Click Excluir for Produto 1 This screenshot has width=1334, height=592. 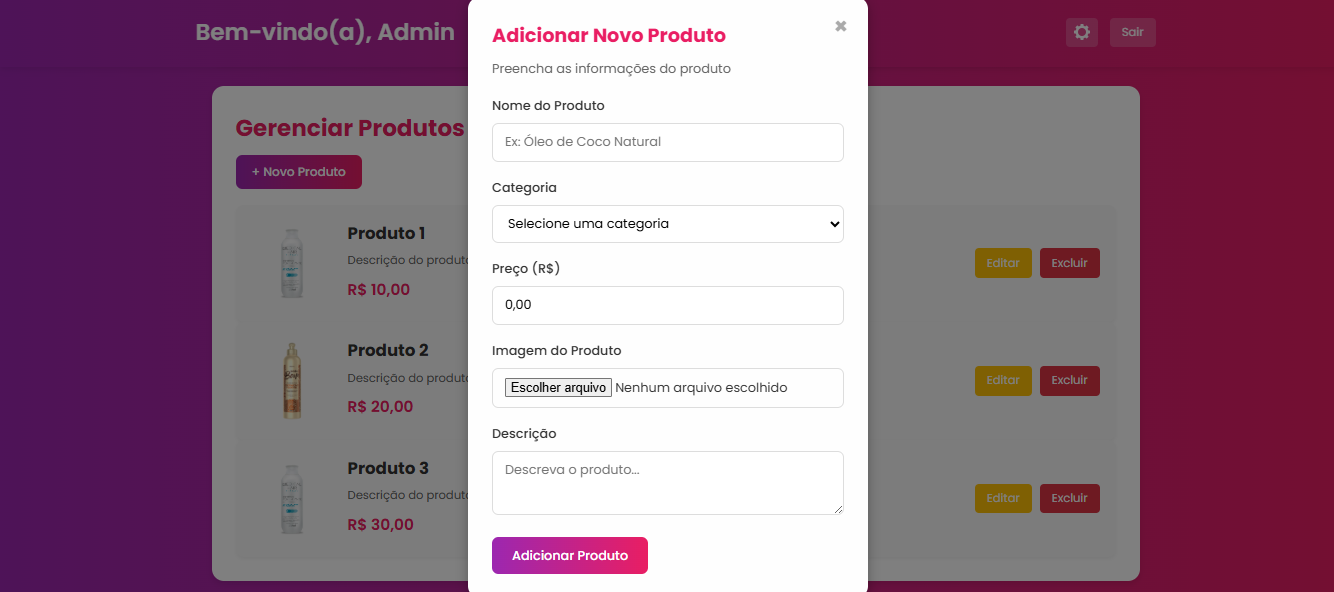tap(1069, 263)
